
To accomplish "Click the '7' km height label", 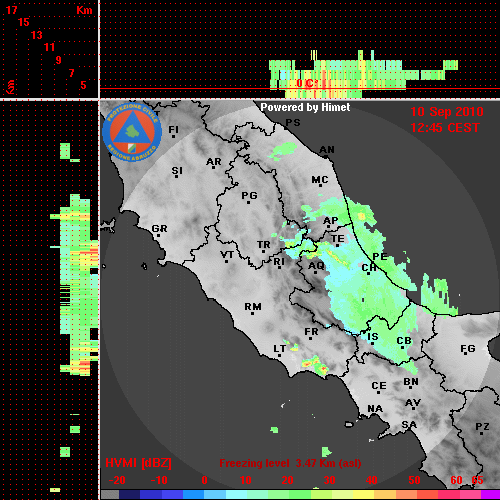I will [71, 73].
